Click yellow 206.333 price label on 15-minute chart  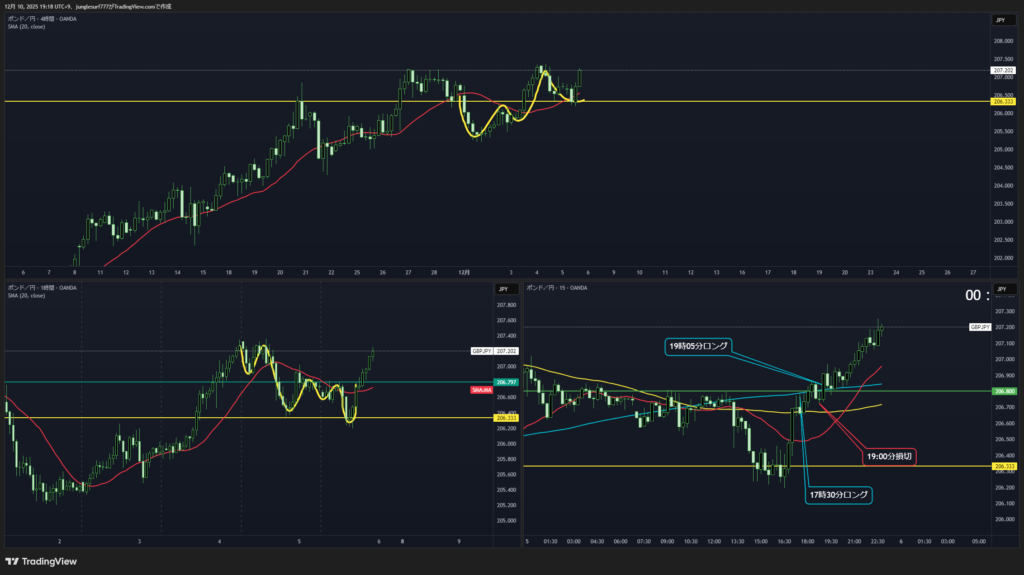click(x=1004, y=466)
